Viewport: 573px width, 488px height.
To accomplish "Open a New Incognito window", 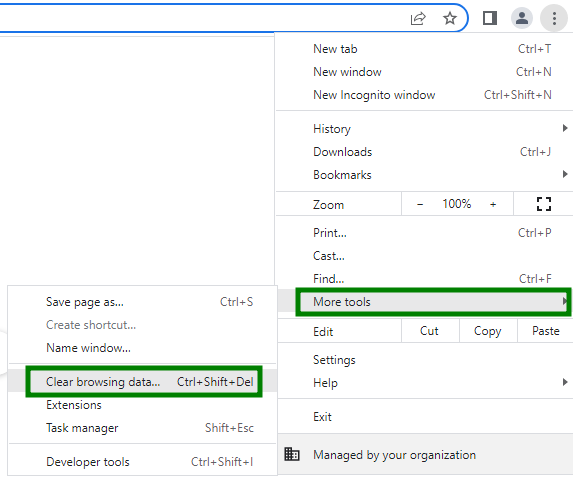I will pos(424,95).
